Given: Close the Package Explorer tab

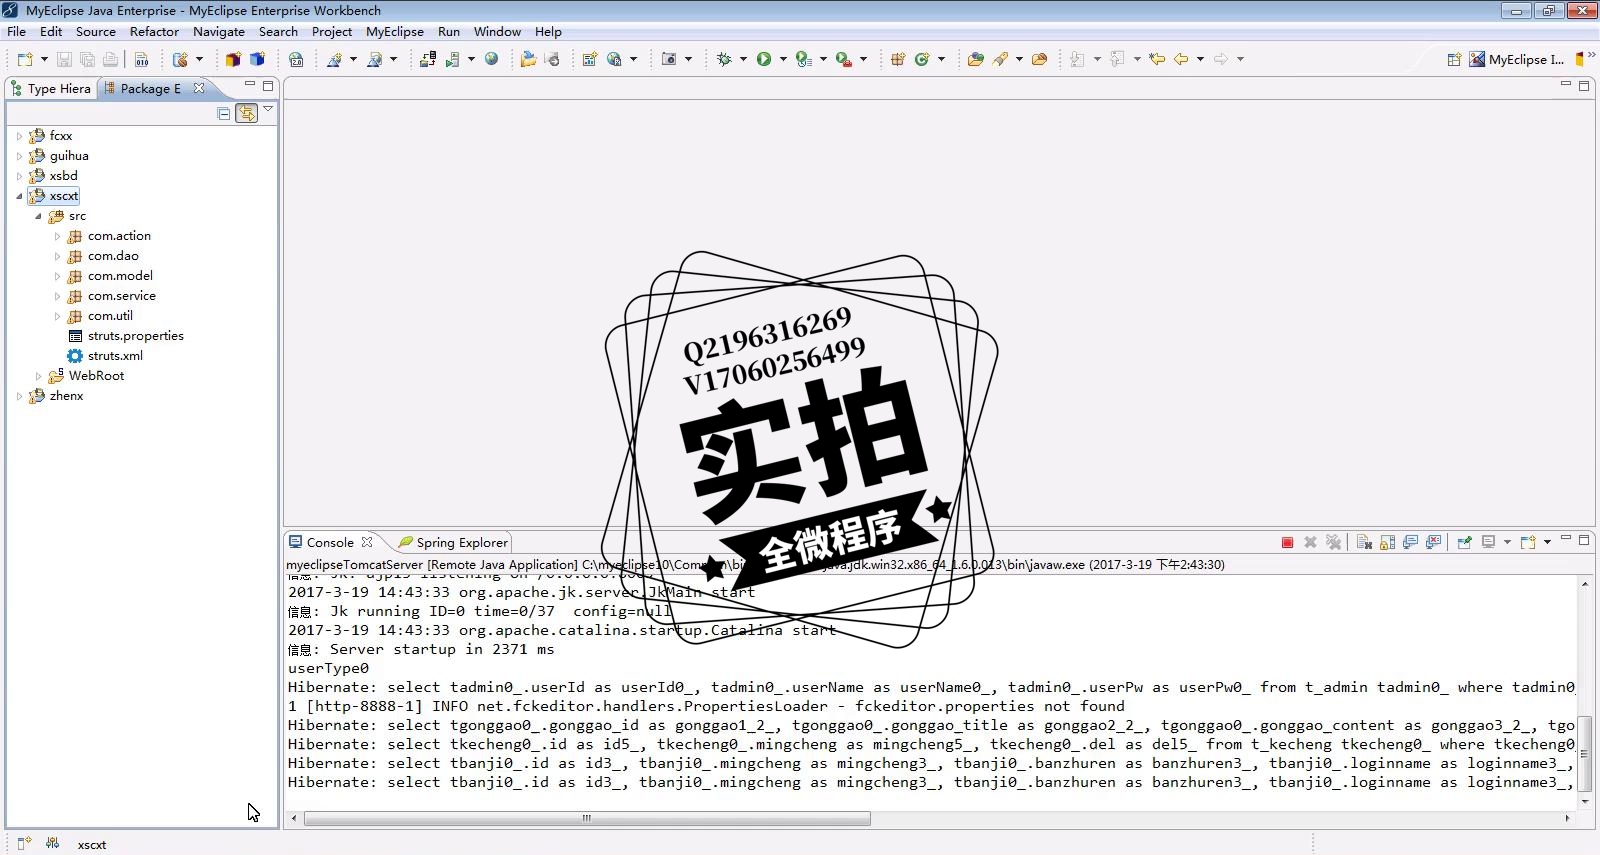Looking at the screenshot, I should (x=199, y=88).
